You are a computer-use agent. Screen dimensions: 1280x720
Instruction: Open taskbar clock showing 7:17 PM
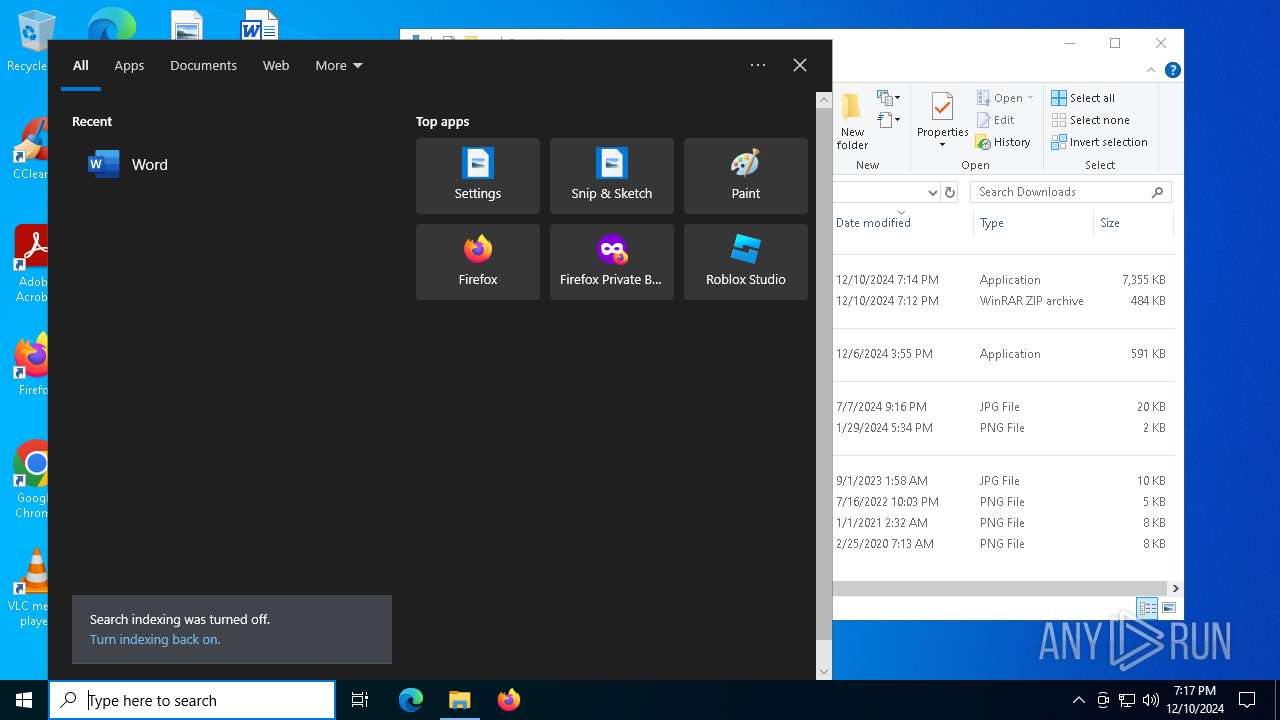tap(1195, 700)
